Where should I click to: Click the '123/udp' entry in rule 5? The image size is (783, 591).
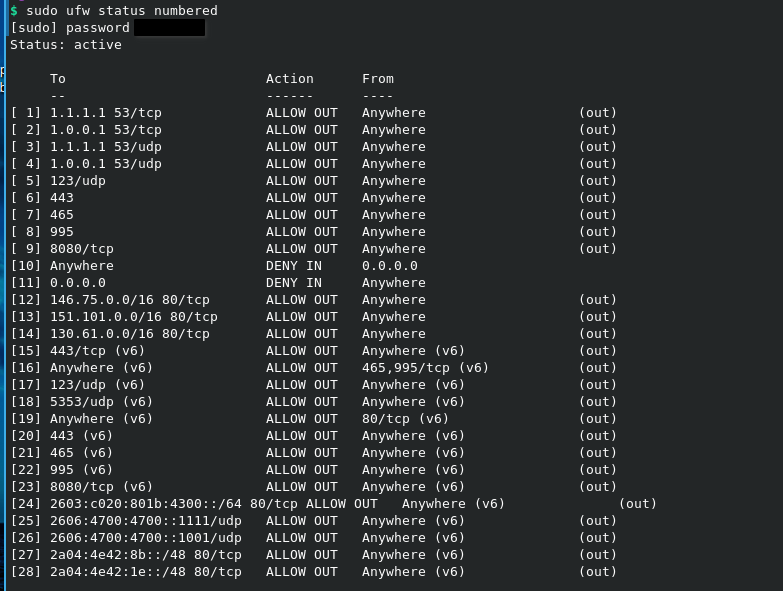78,180
